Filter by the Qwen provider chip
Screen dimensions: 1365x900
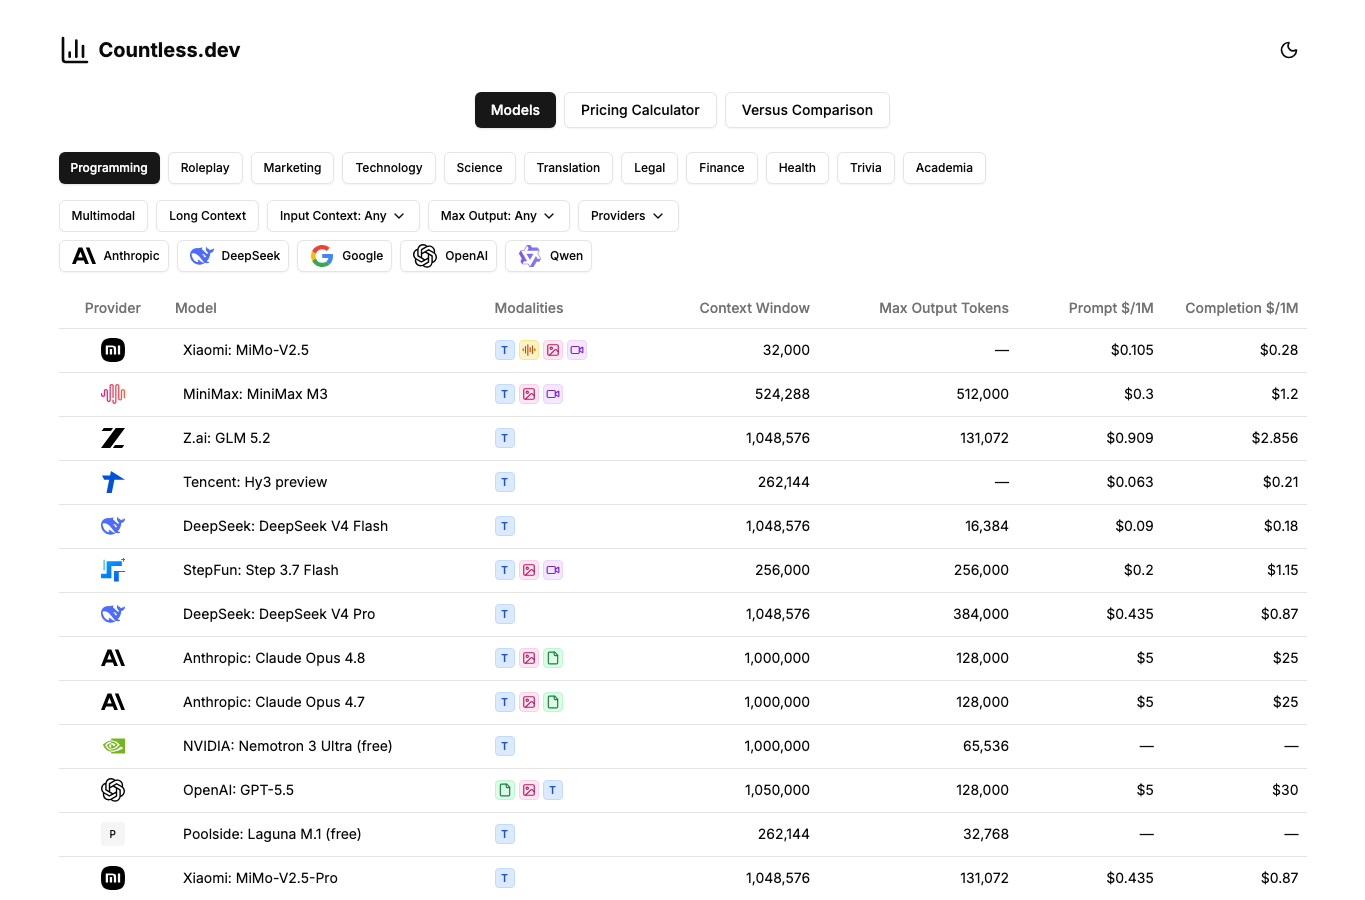(x=548, y=256)
